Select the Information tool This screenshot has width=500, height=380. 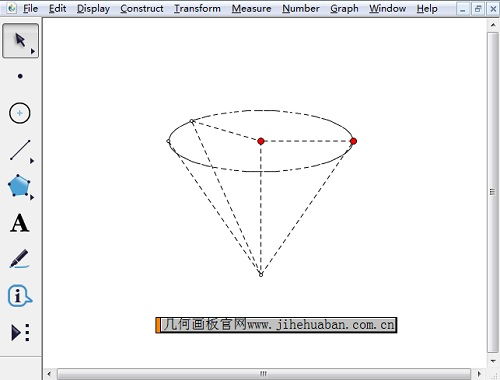pyautogui.click(x=19, y=296)
